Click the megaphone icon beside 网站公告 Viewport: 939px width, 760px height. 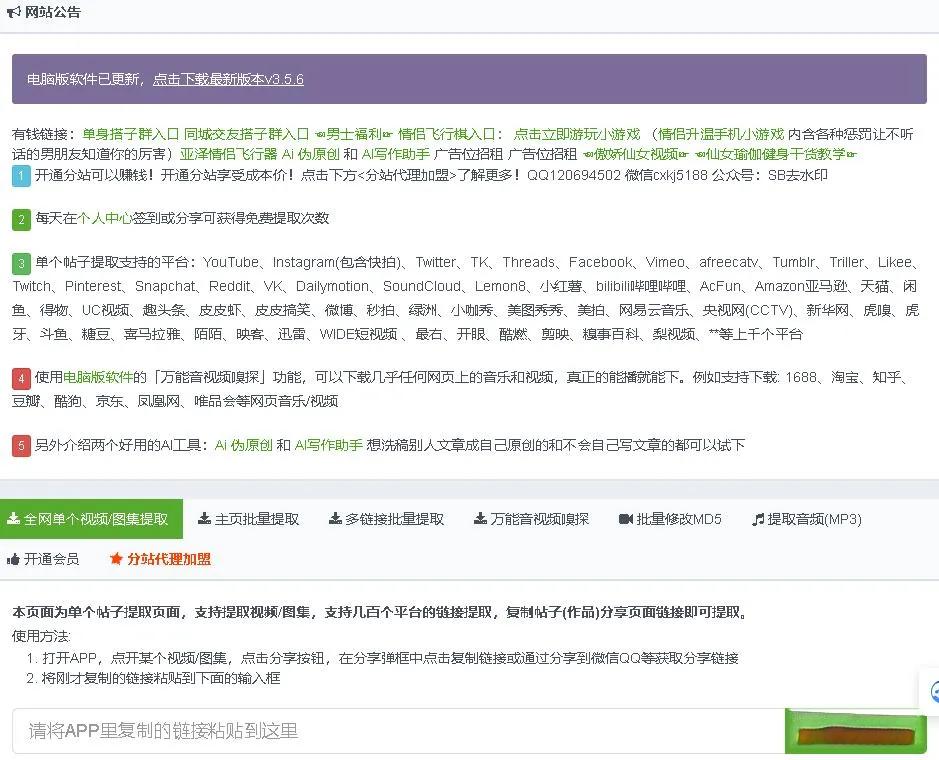13,13
